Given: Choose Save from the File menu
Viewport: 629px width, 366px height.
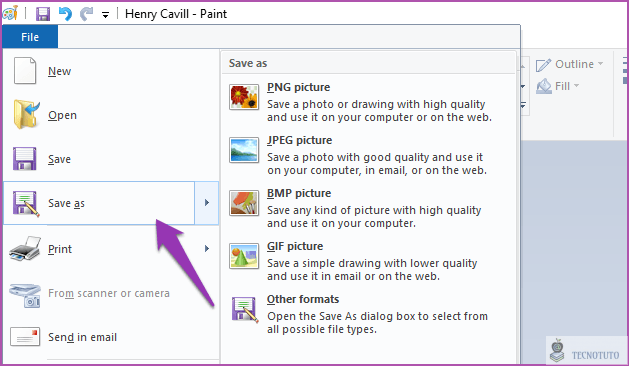Looking at the screenshot, I should (x=111, y=159).
